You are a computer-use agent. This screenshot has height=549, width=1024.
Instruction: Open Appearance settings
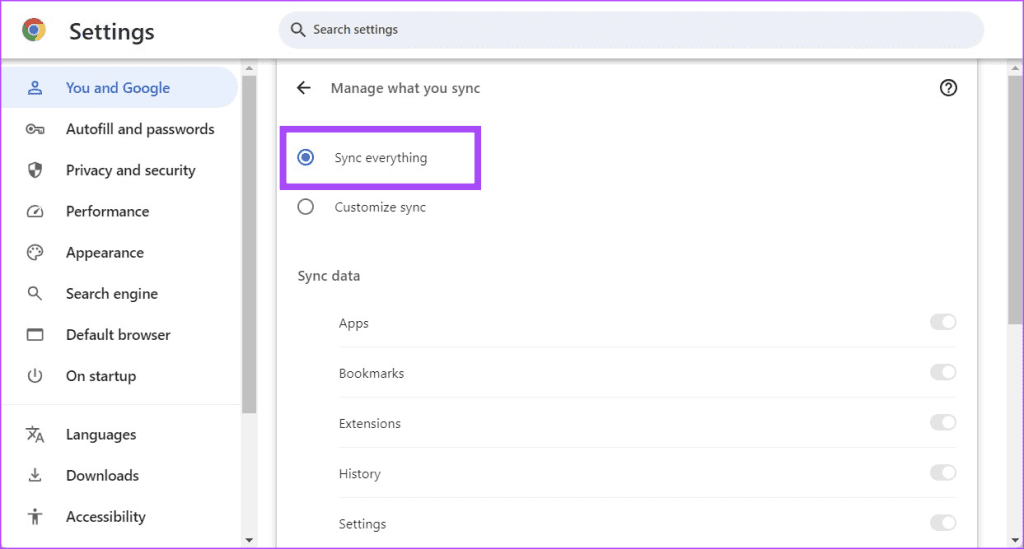pyautogui.click(x=121, y=252)
